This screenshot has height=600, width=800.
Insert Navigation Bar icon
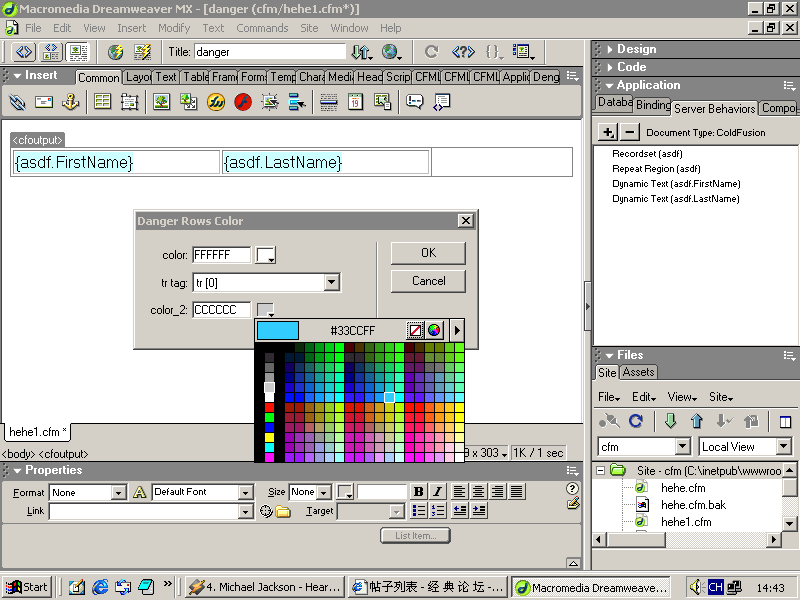click(x=297, y=102)
